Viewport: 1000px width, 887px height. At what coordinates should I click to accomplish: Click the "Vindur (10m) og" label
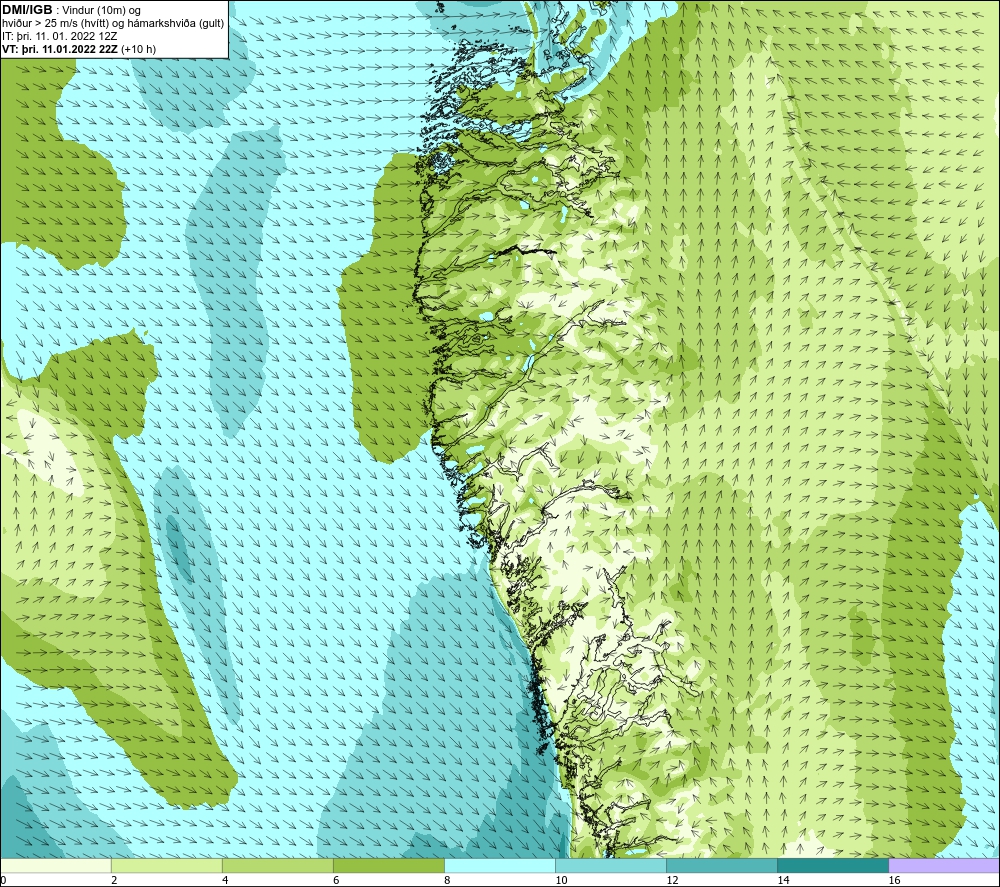coord(101,10)
